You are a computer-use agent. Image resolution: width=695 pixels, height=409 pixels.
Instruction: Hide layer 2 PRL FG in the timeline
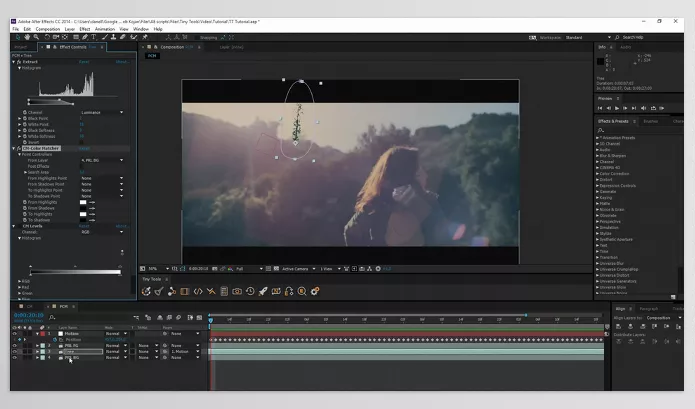click(15, 346)
